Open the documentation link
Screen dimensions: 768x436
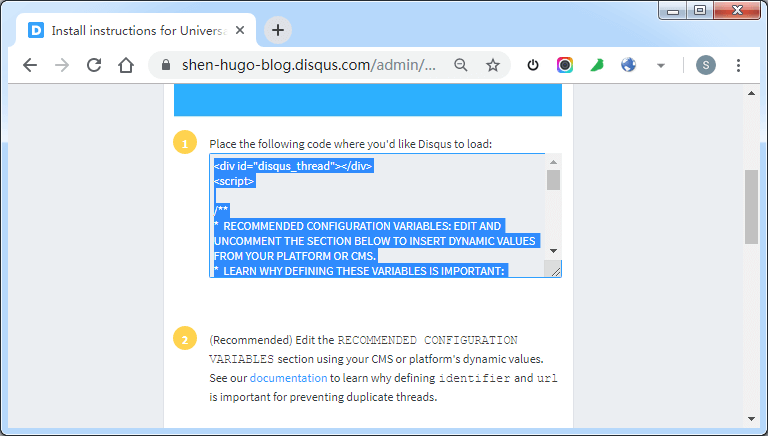(x=288, y=378)
